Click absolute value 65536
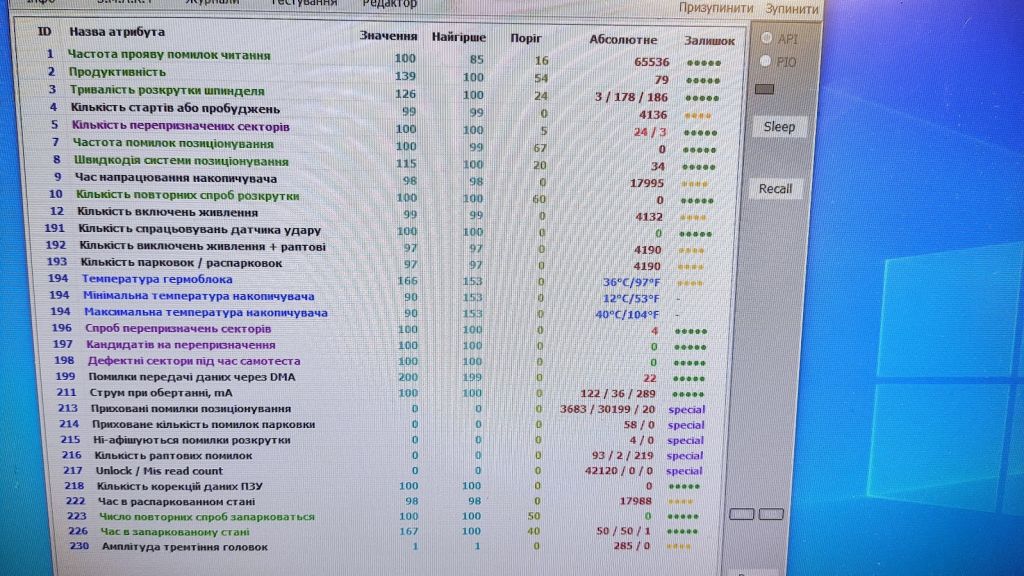1024x576 pixels. coord(652,62)
